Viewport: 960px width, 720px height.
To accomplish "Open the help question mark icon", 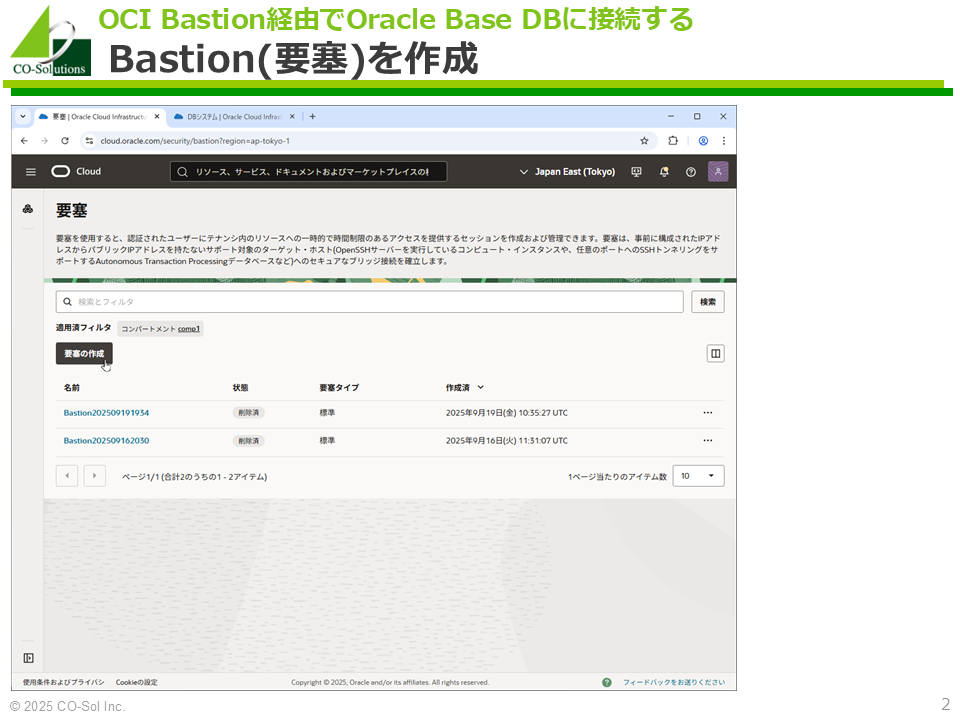I will point(691,172).
